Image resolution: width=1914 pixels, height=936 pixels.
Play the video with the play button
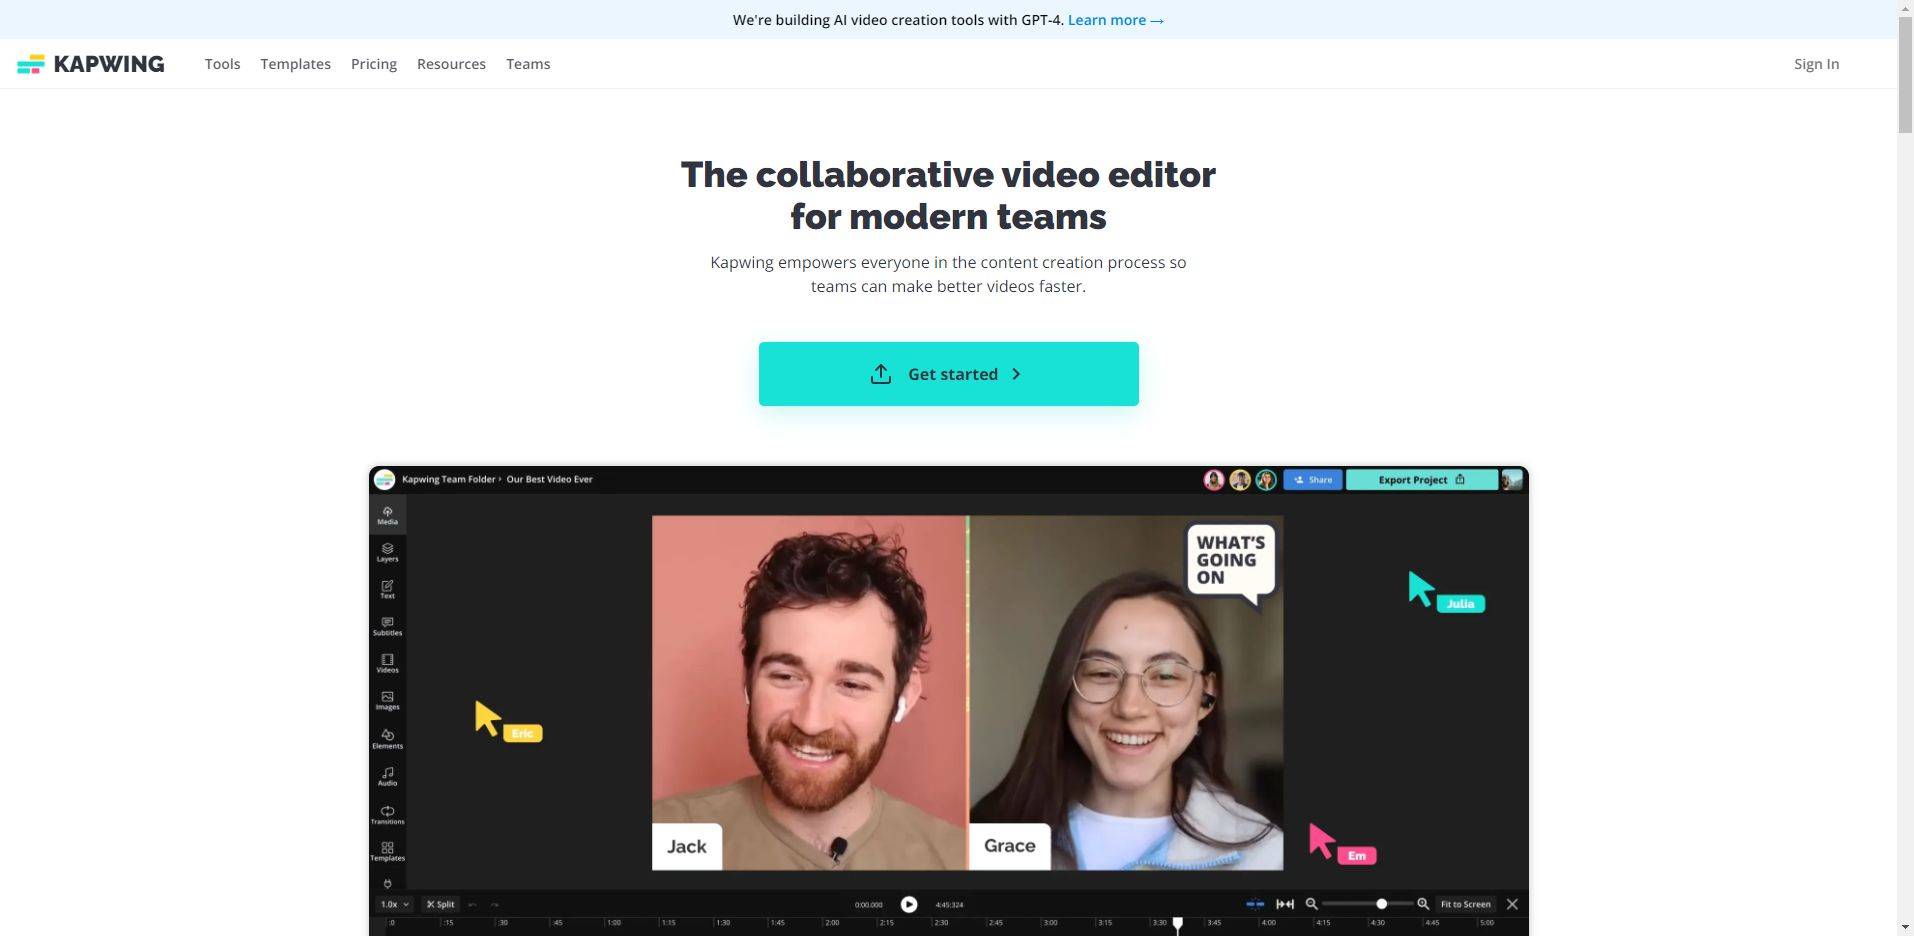click(909, 904)
